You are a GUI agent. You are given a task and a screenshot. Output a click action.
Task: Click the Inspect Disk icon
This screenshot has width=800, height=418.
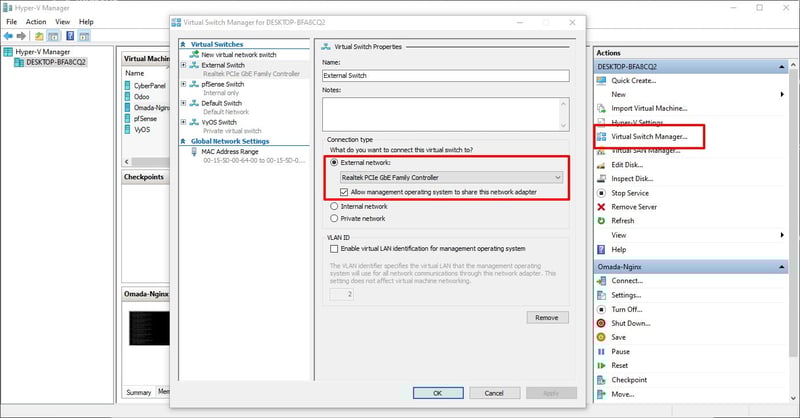coord(601,178)
